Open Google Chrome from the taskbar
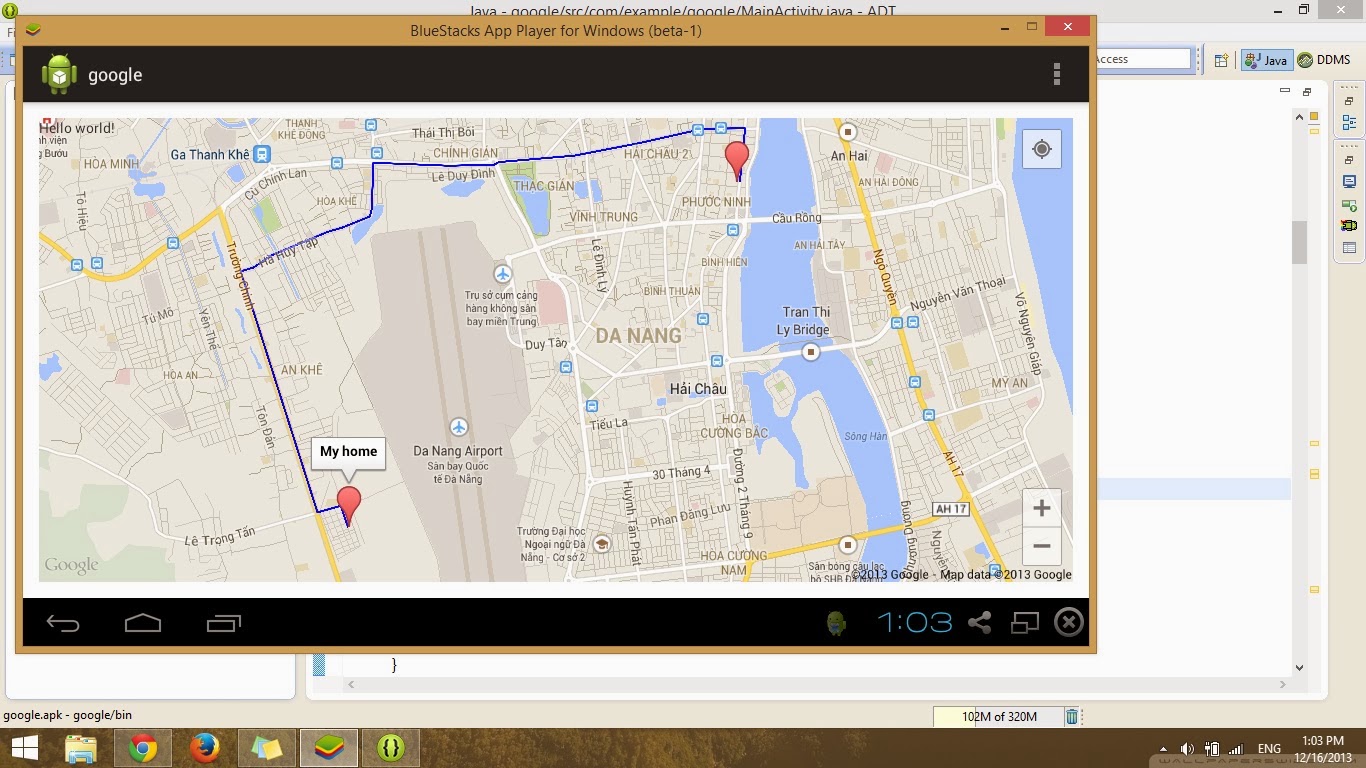This screenshot has height=768, width=1366. click(x=143, y=748)
